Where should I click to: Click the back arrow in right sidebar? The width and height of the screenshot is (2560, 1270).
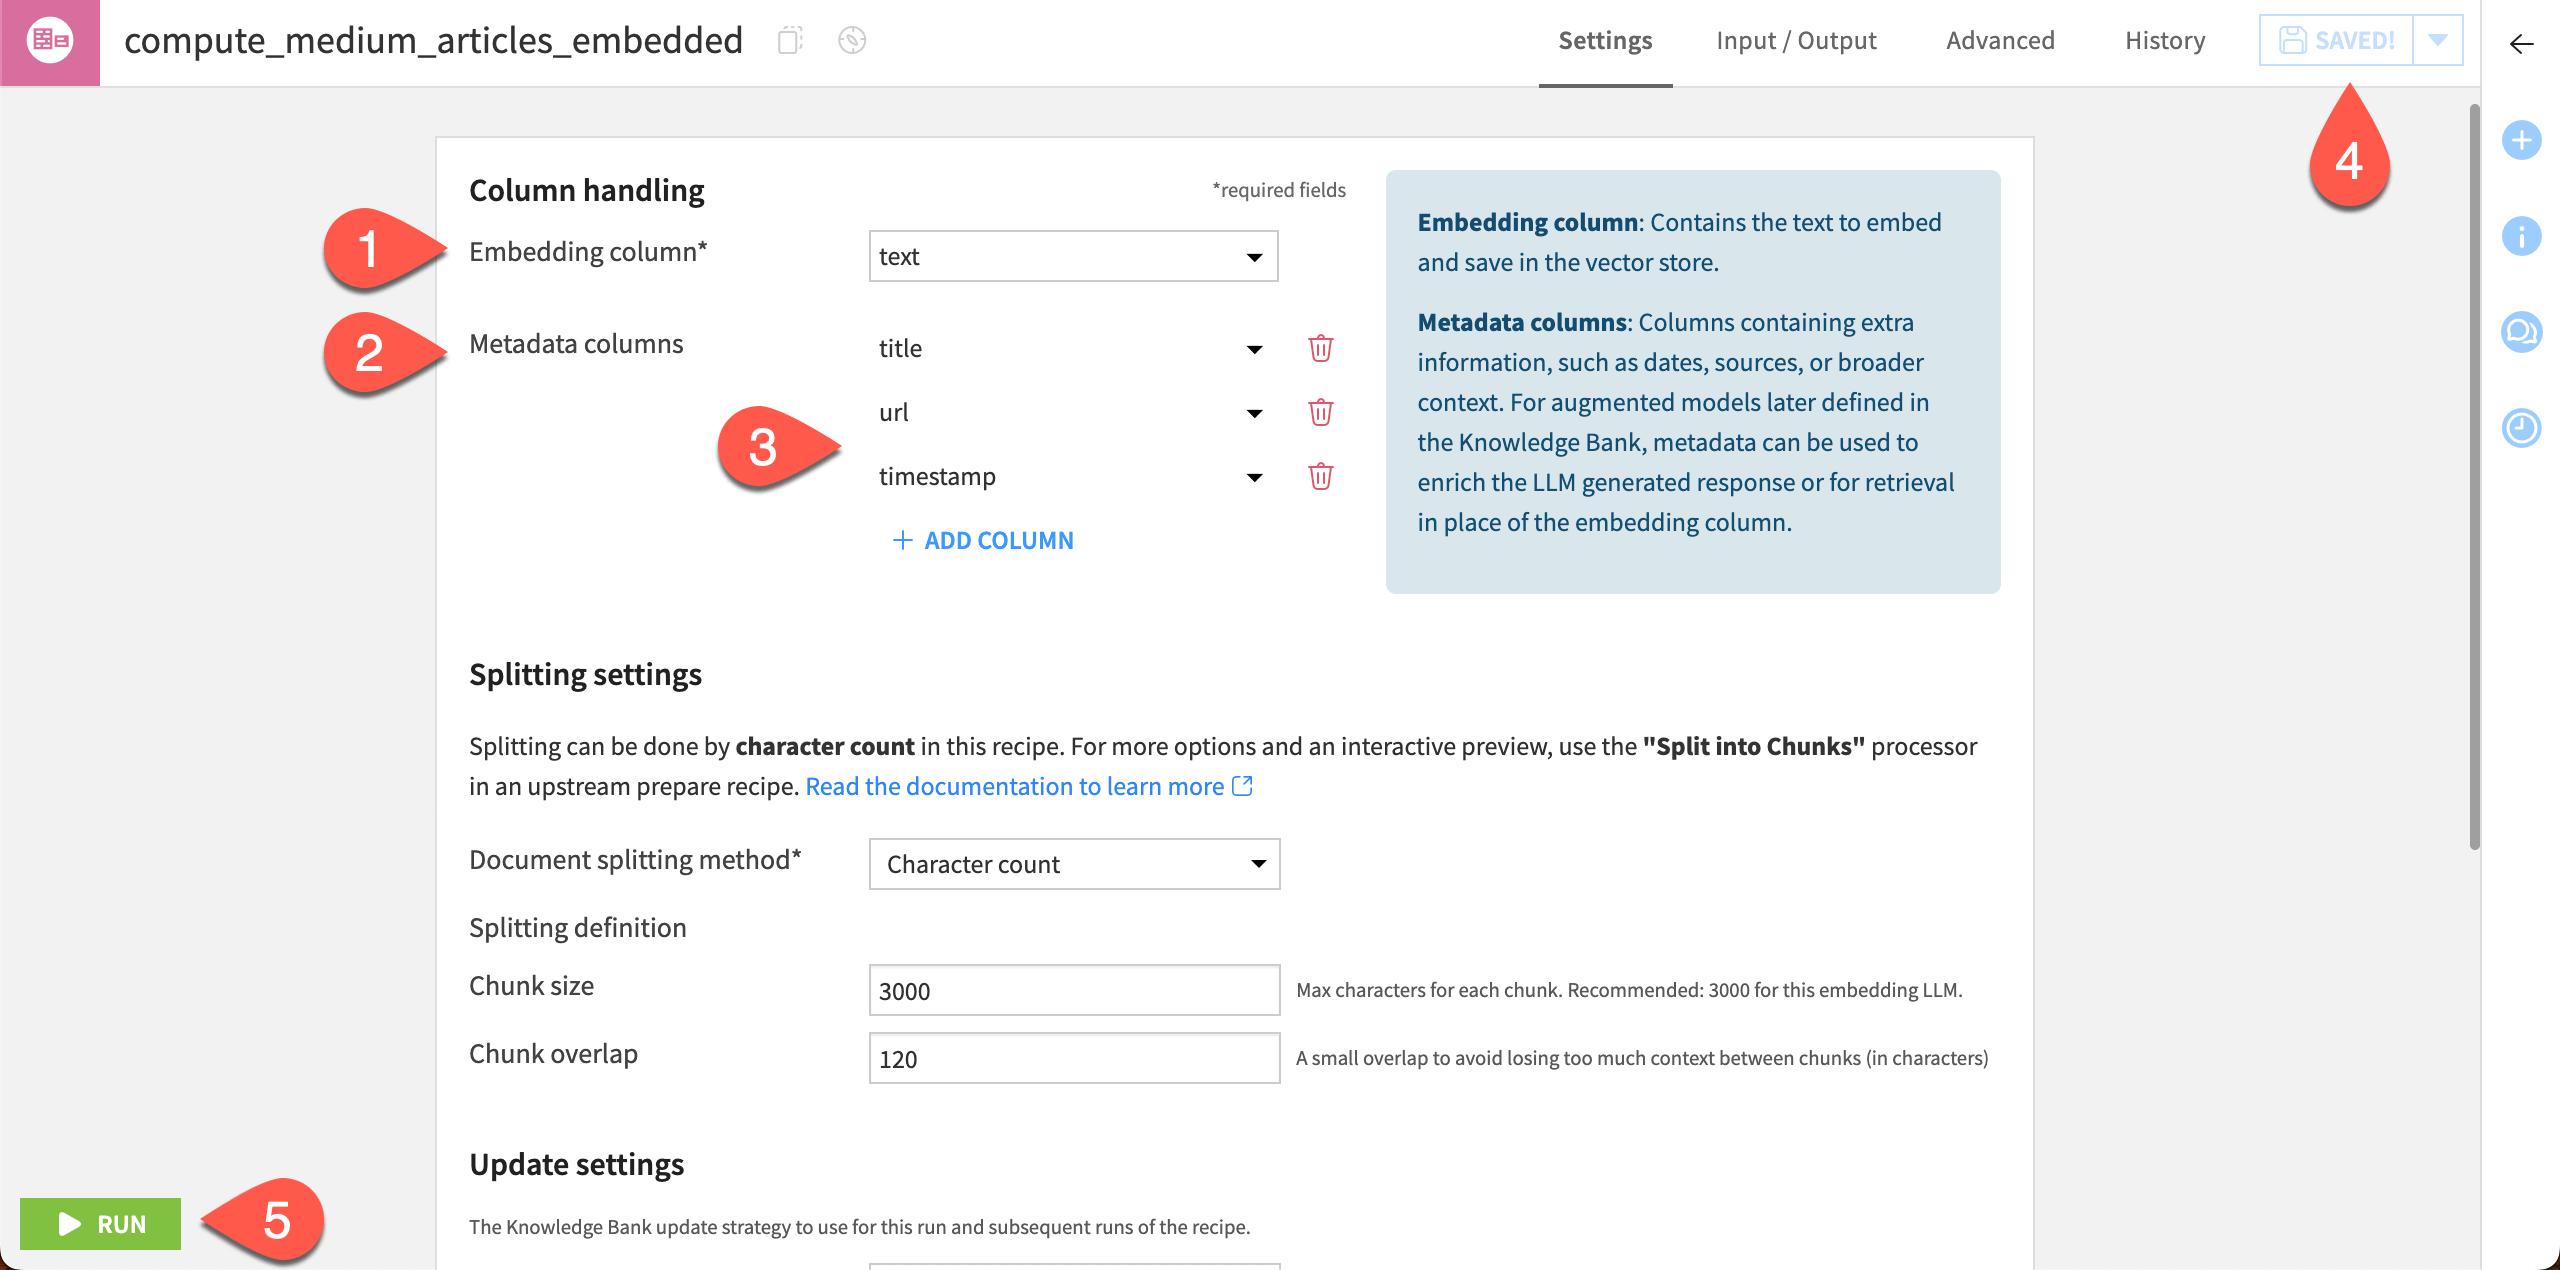[x=2521, y=44]
